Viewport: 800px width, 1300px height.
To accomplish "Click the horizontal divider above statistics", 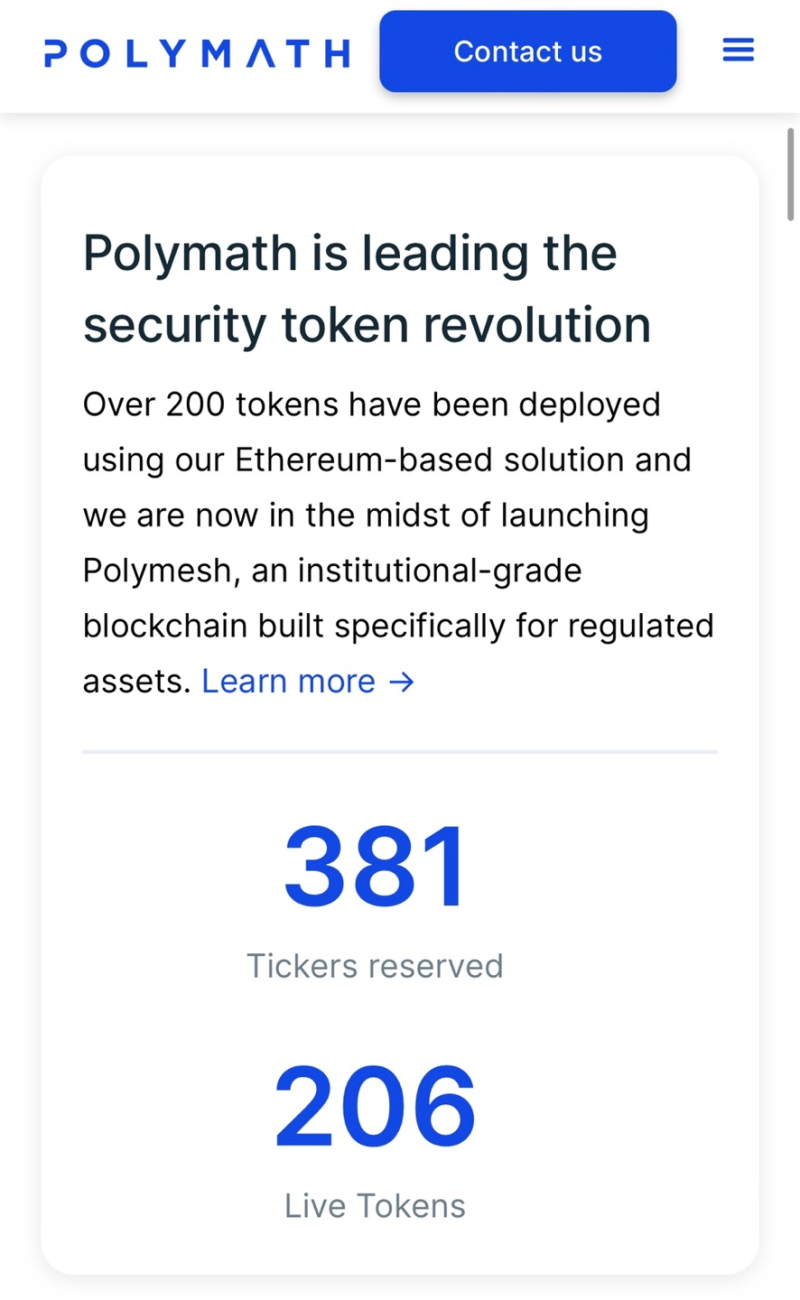I will [x=400, y=751].
